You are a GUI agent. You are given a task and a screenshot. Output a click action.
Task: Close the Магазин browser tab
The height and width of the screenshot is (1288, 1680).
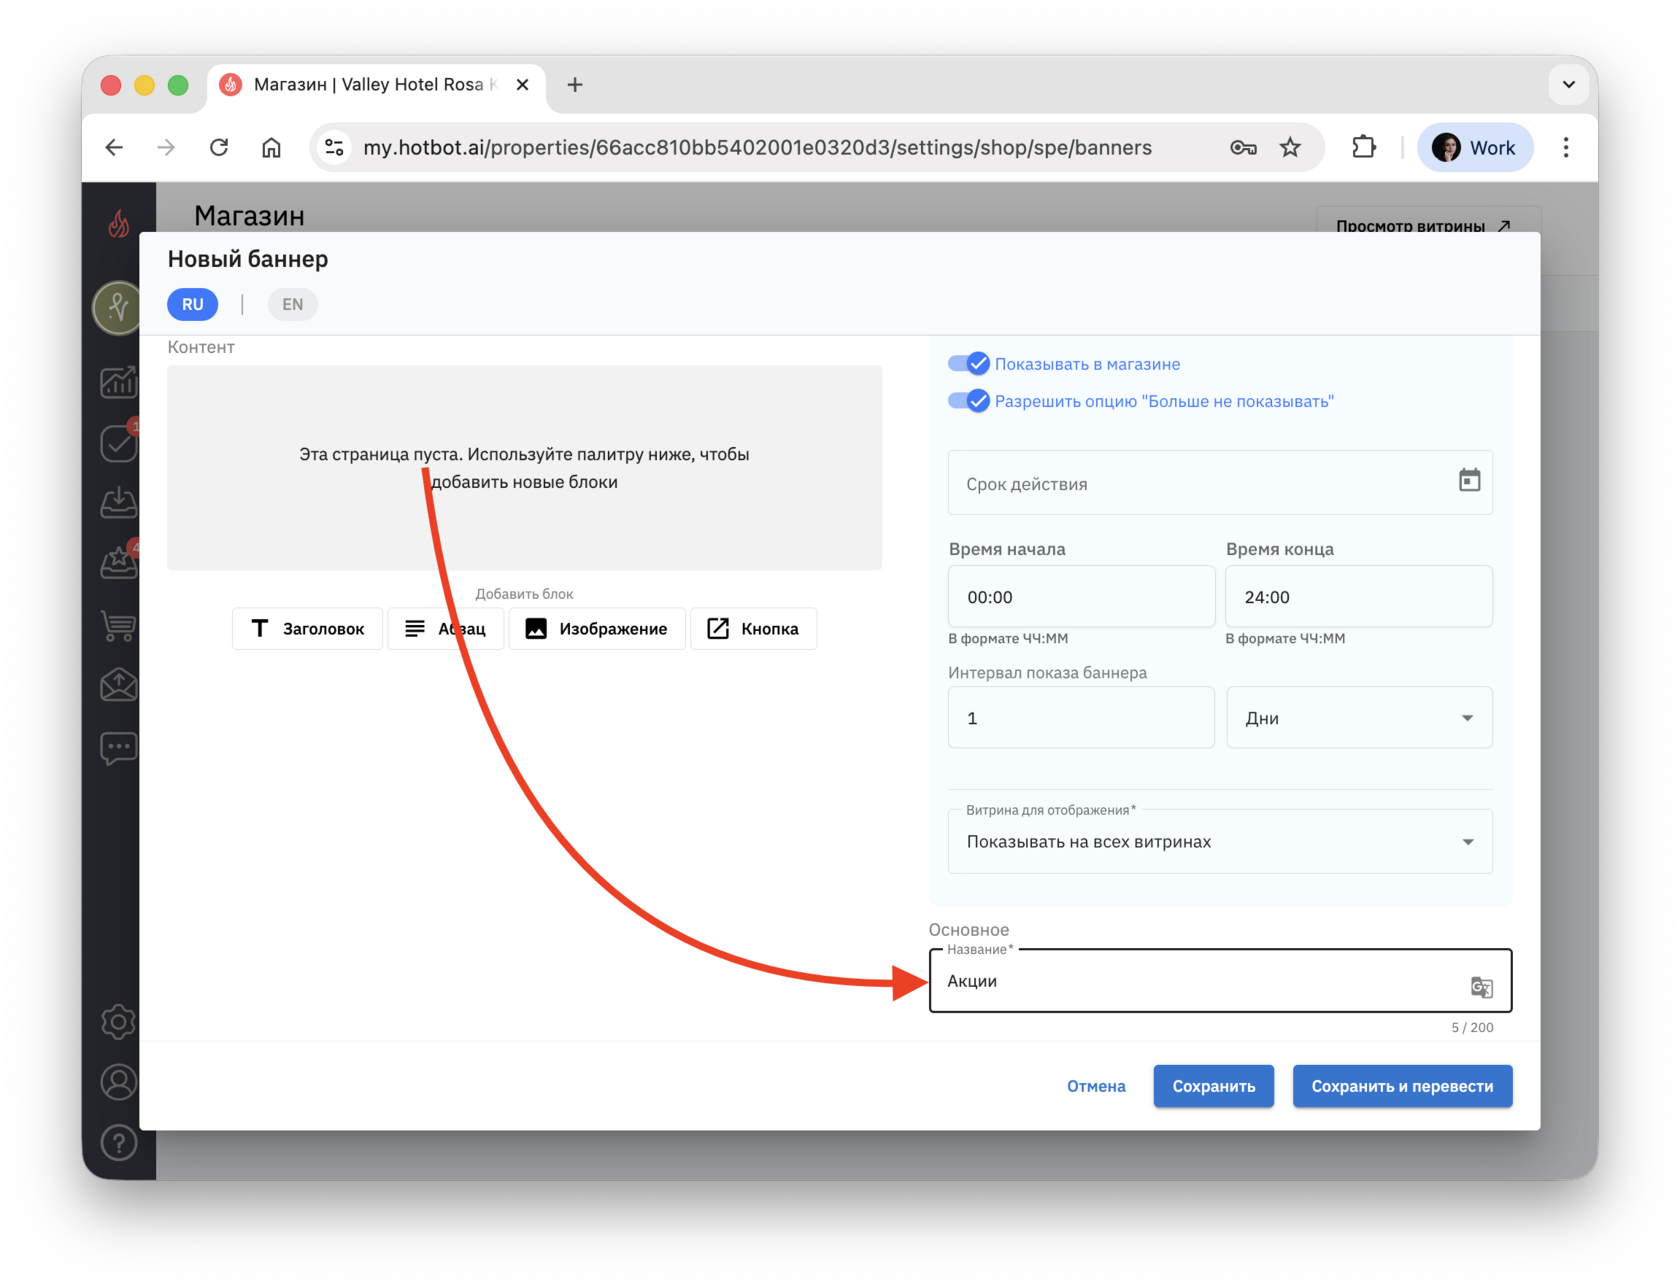[x=522, y=85]
